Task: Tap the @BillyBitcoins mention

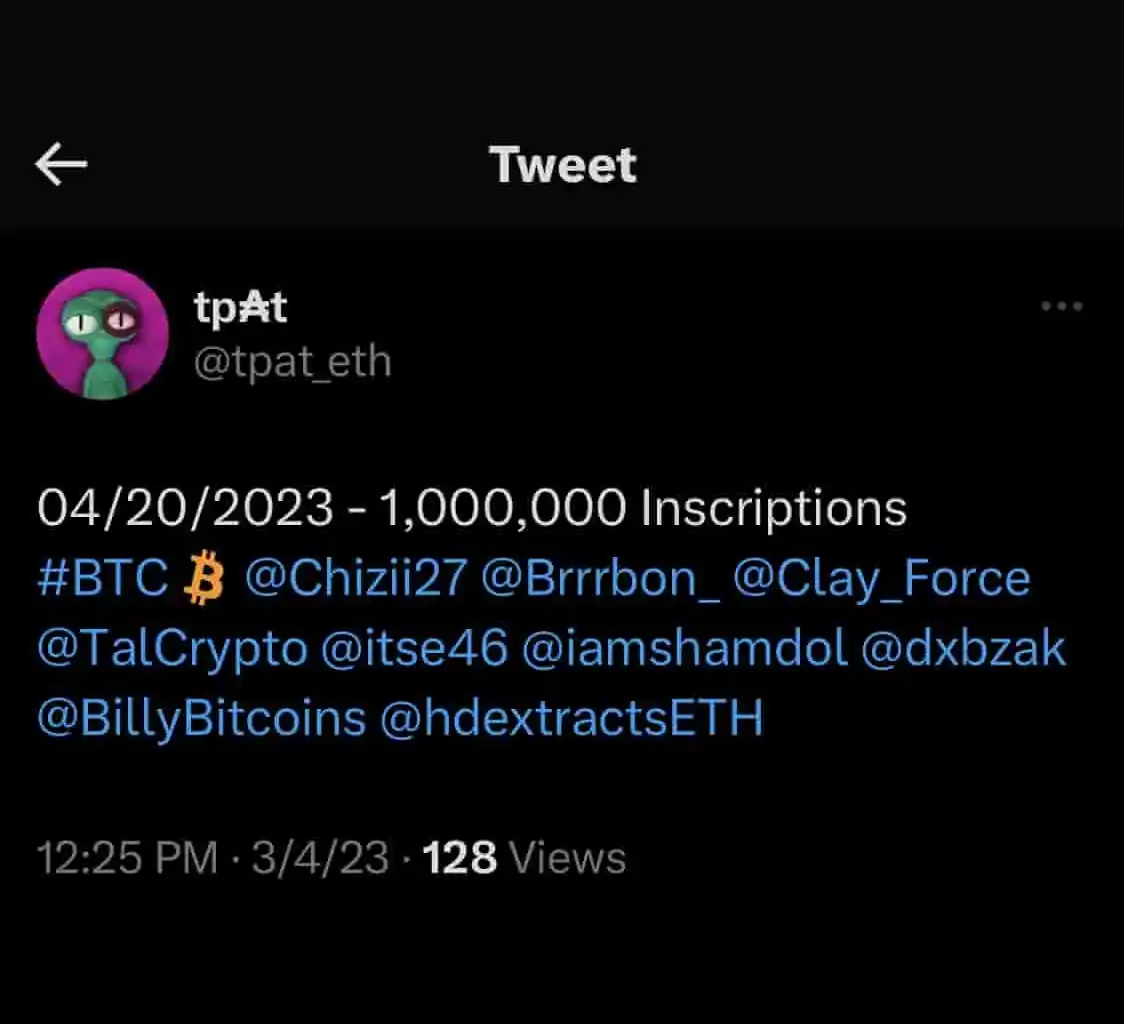Action: (x=201, y=718)
